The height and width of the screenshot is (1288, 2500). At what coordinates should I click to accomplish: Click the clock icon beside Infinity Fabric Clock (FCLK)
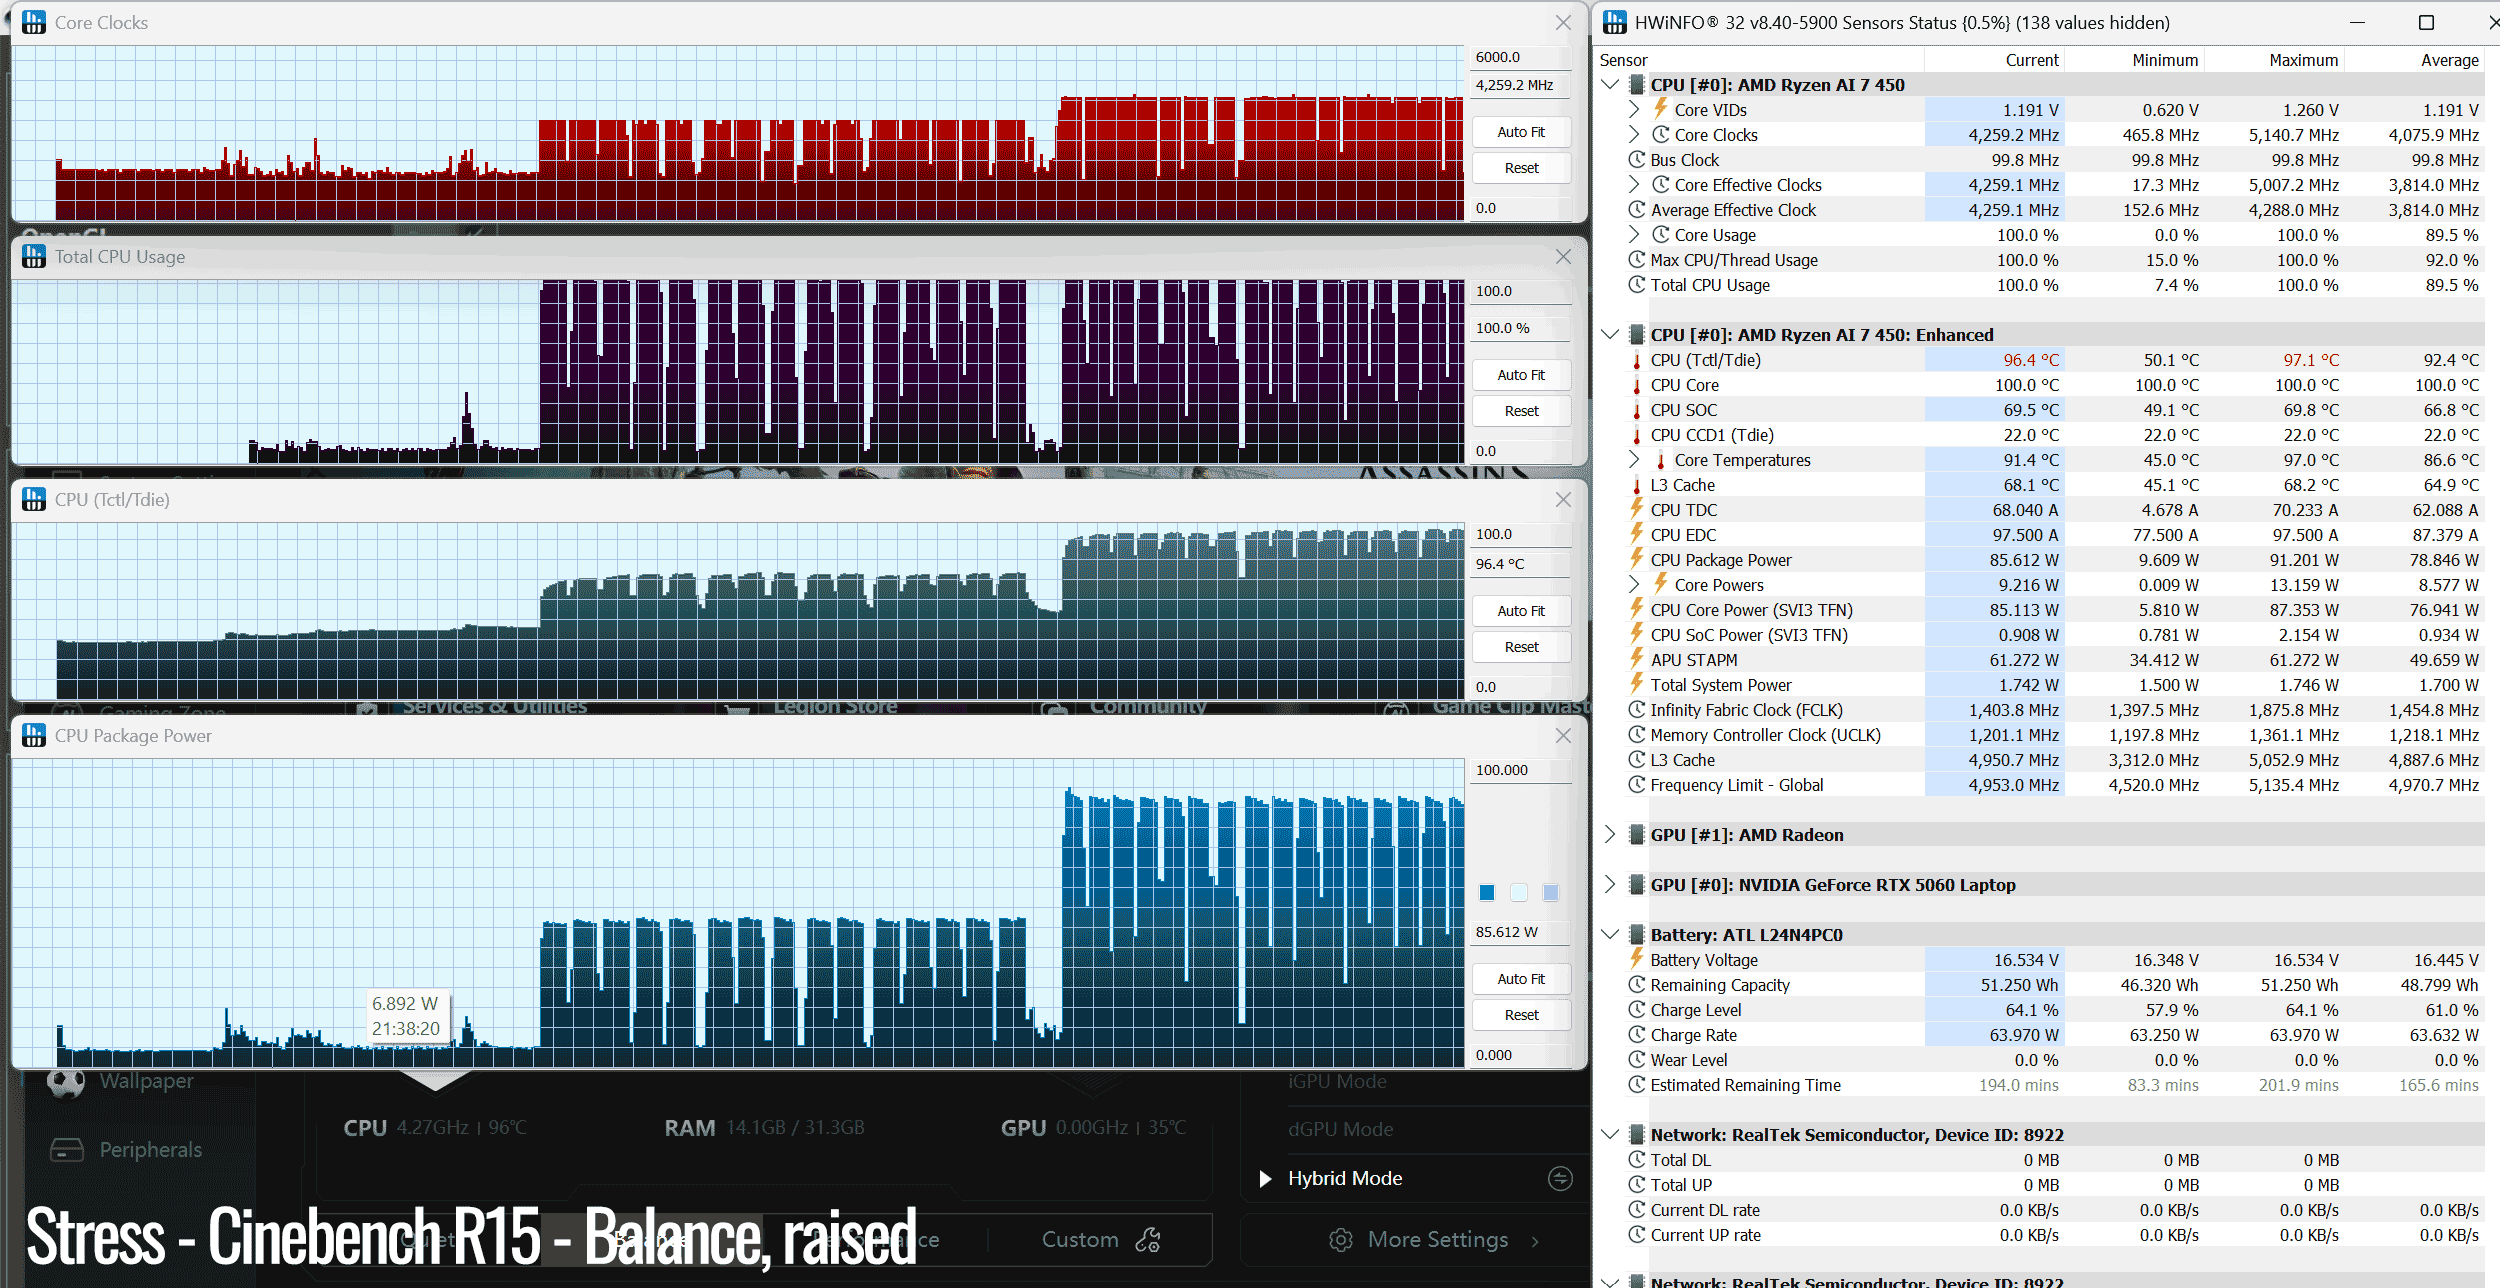1637,709
